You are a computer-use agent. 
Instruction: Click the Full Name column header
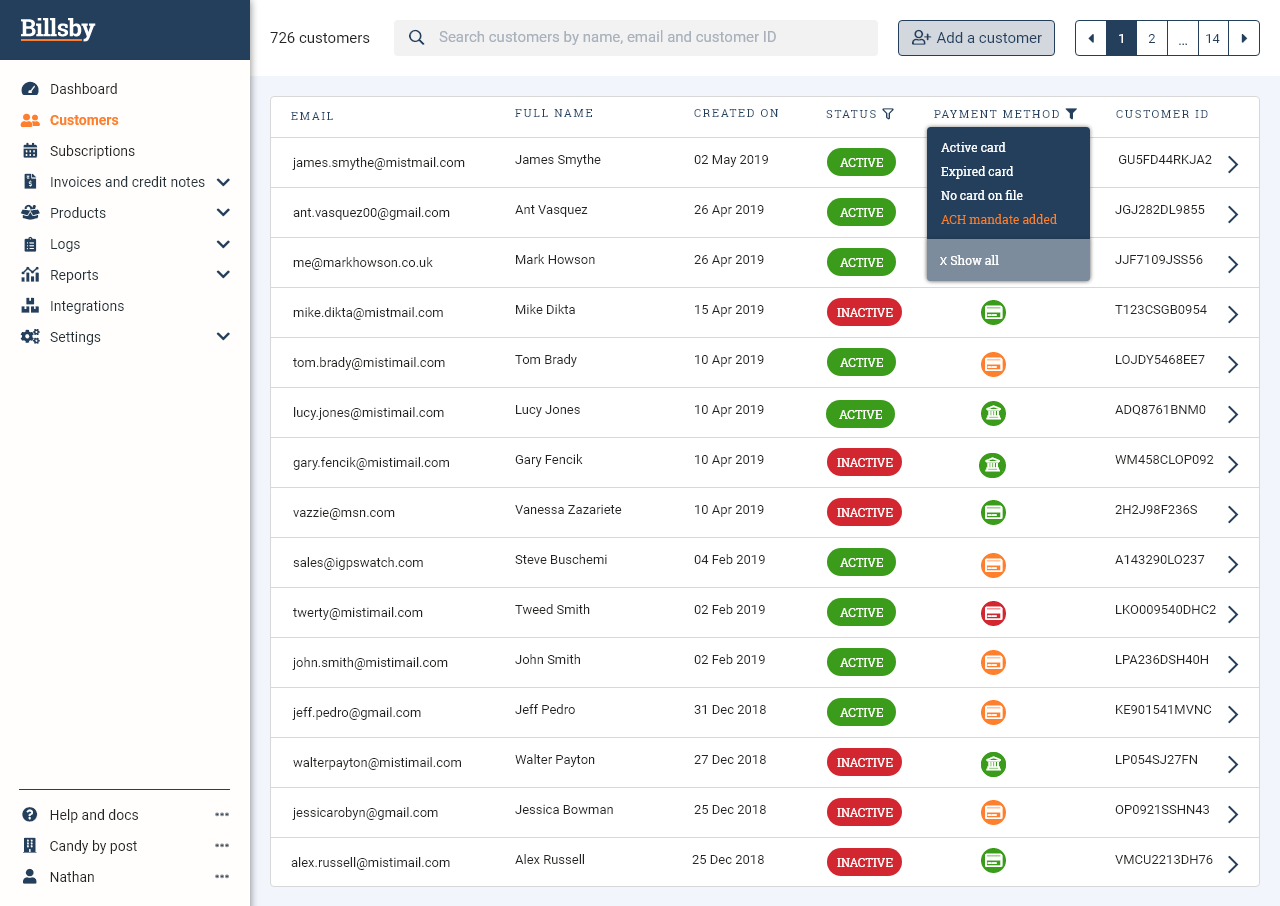[x=554, y=113]
